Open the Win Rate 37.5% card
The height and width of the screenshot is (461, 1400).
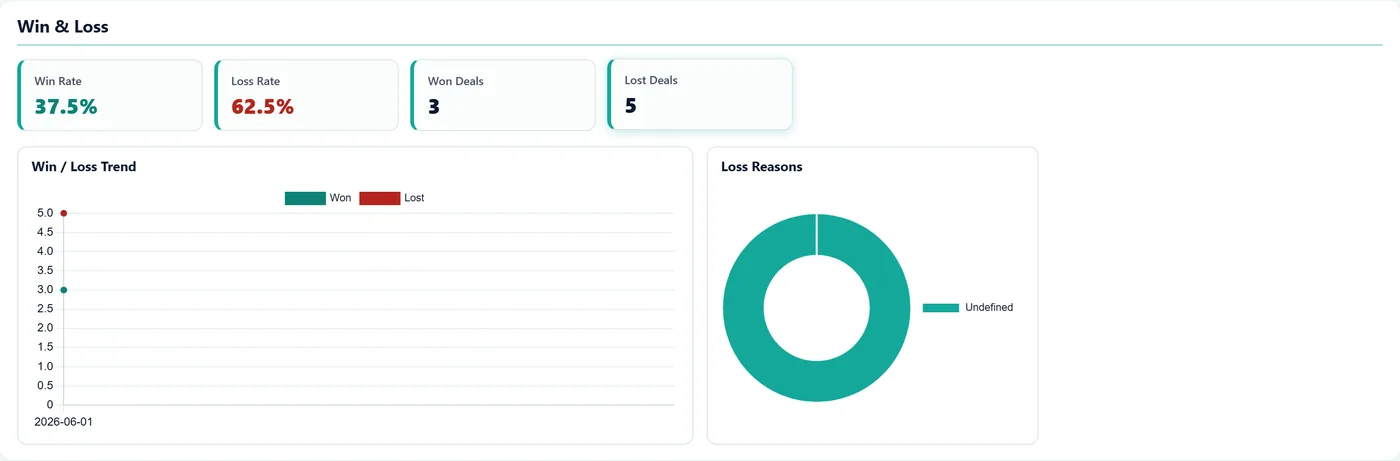pos(110,95)
